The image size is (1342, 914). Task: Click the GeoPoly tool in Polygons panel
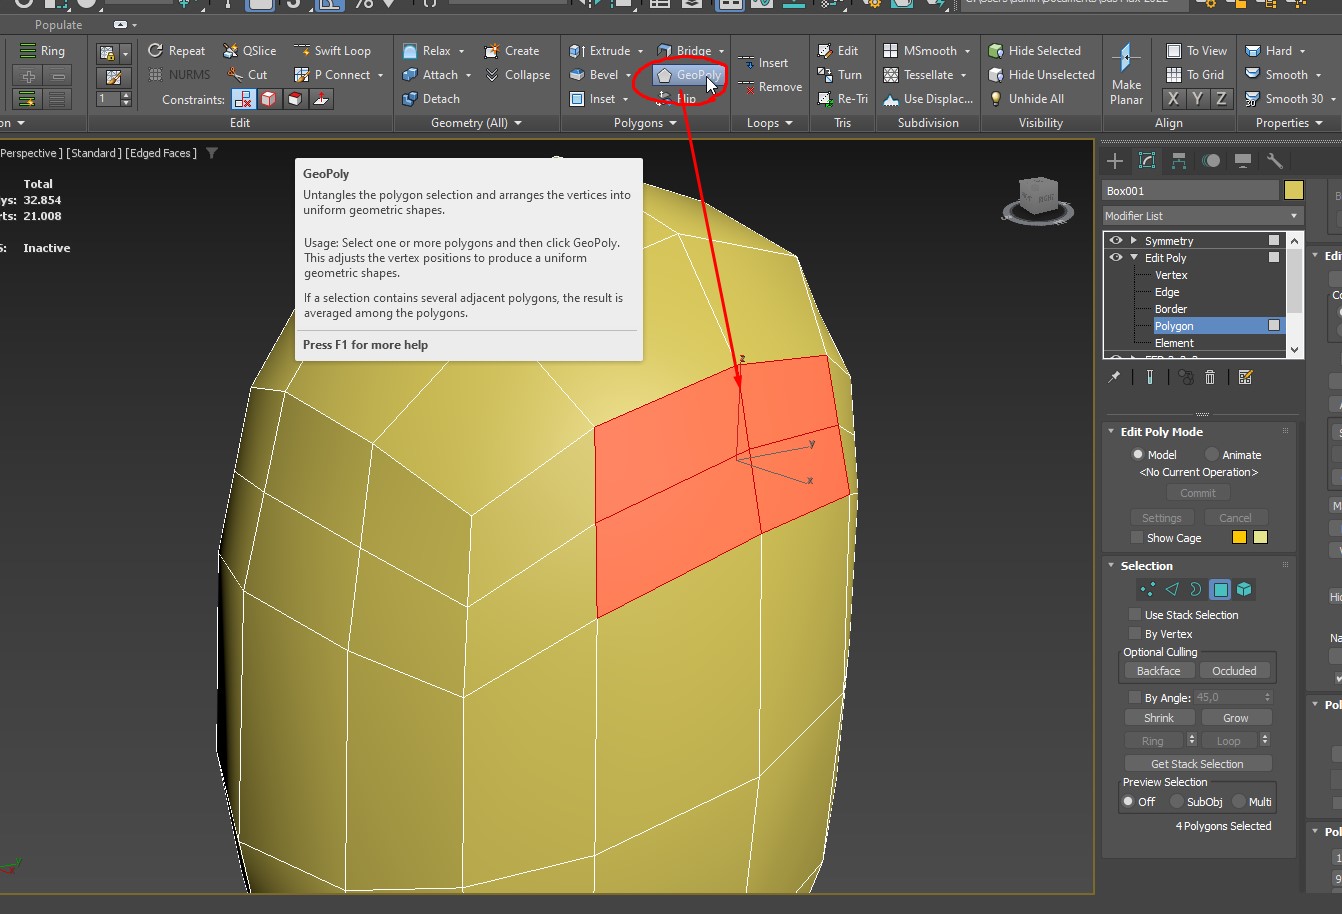tap(688, 75)
